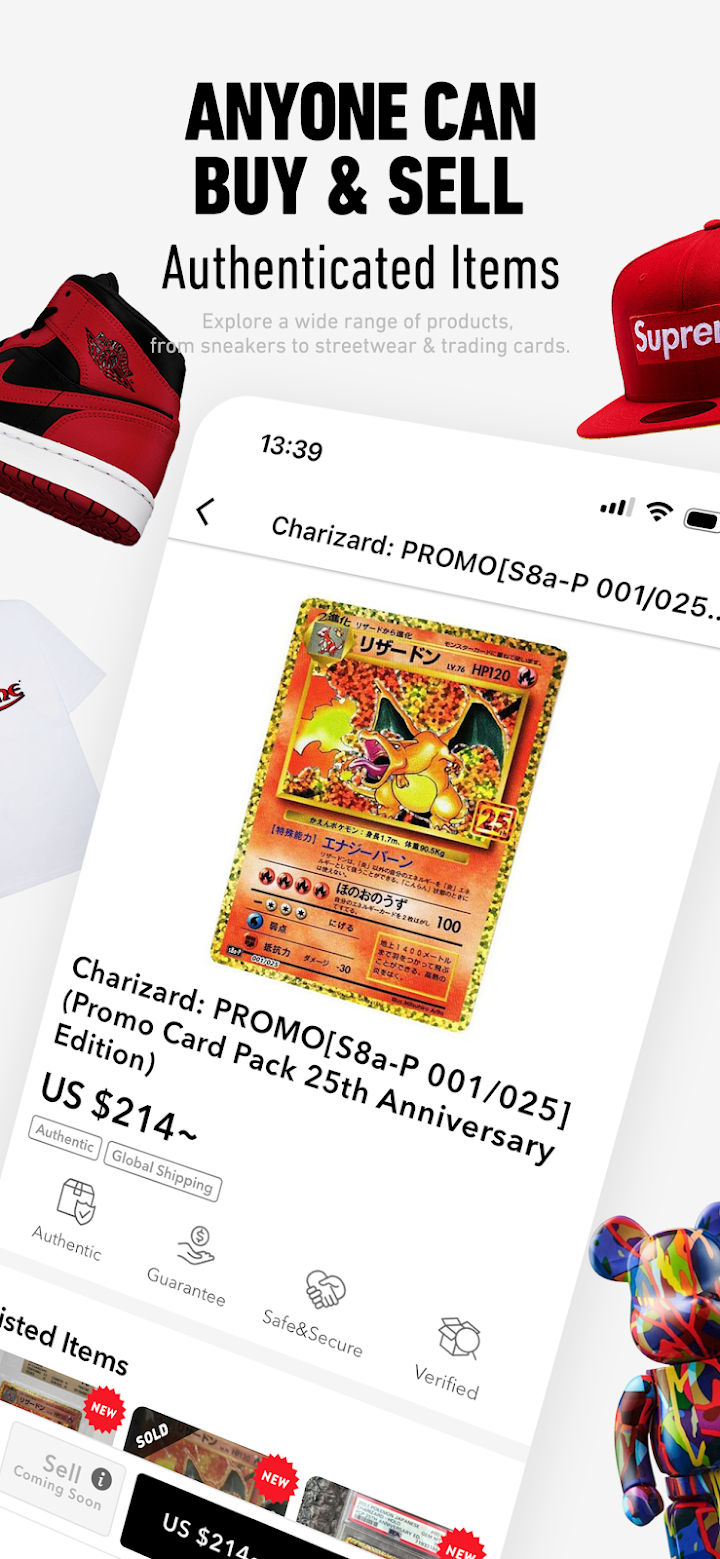Select the Authentic tag badge
This screenshot has height=1559, width=720.
point(65,1138)
